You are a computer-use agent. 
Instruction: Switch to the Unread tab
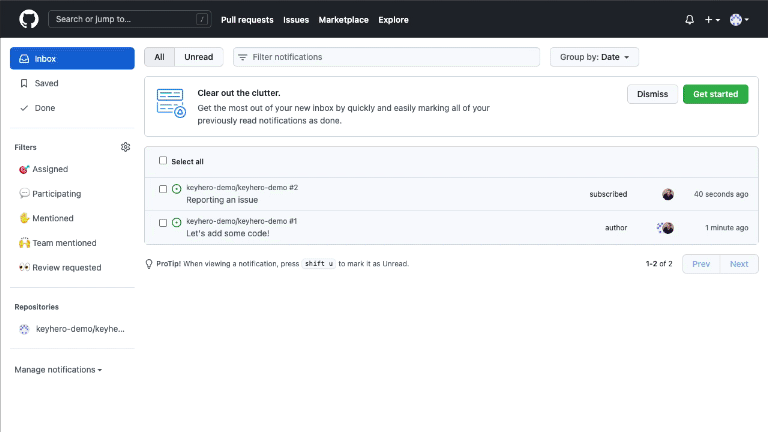coord(198,57)
